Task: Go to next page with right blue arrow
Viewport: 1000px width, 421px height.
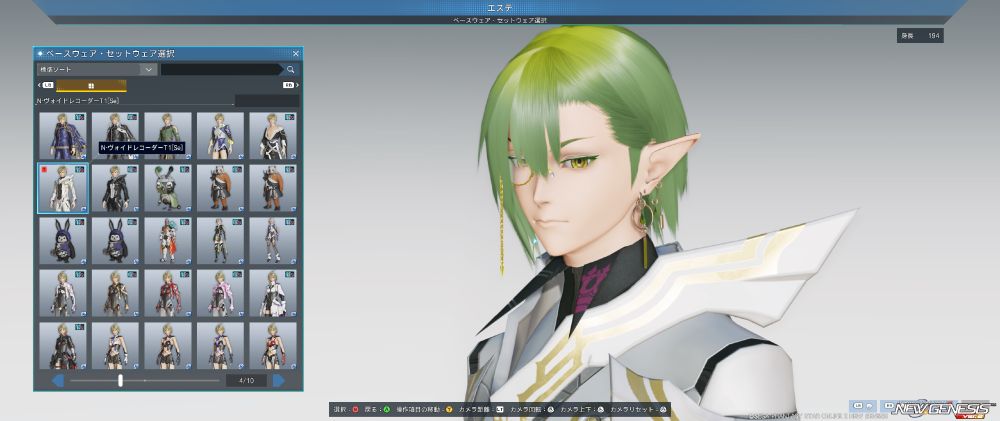Action: (x=279, y=381)
